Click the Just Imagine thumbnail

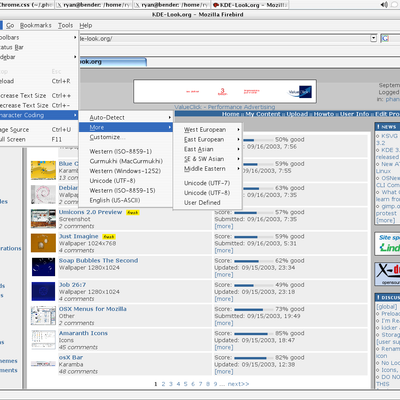pyautogui.click(x=43, y=243)
